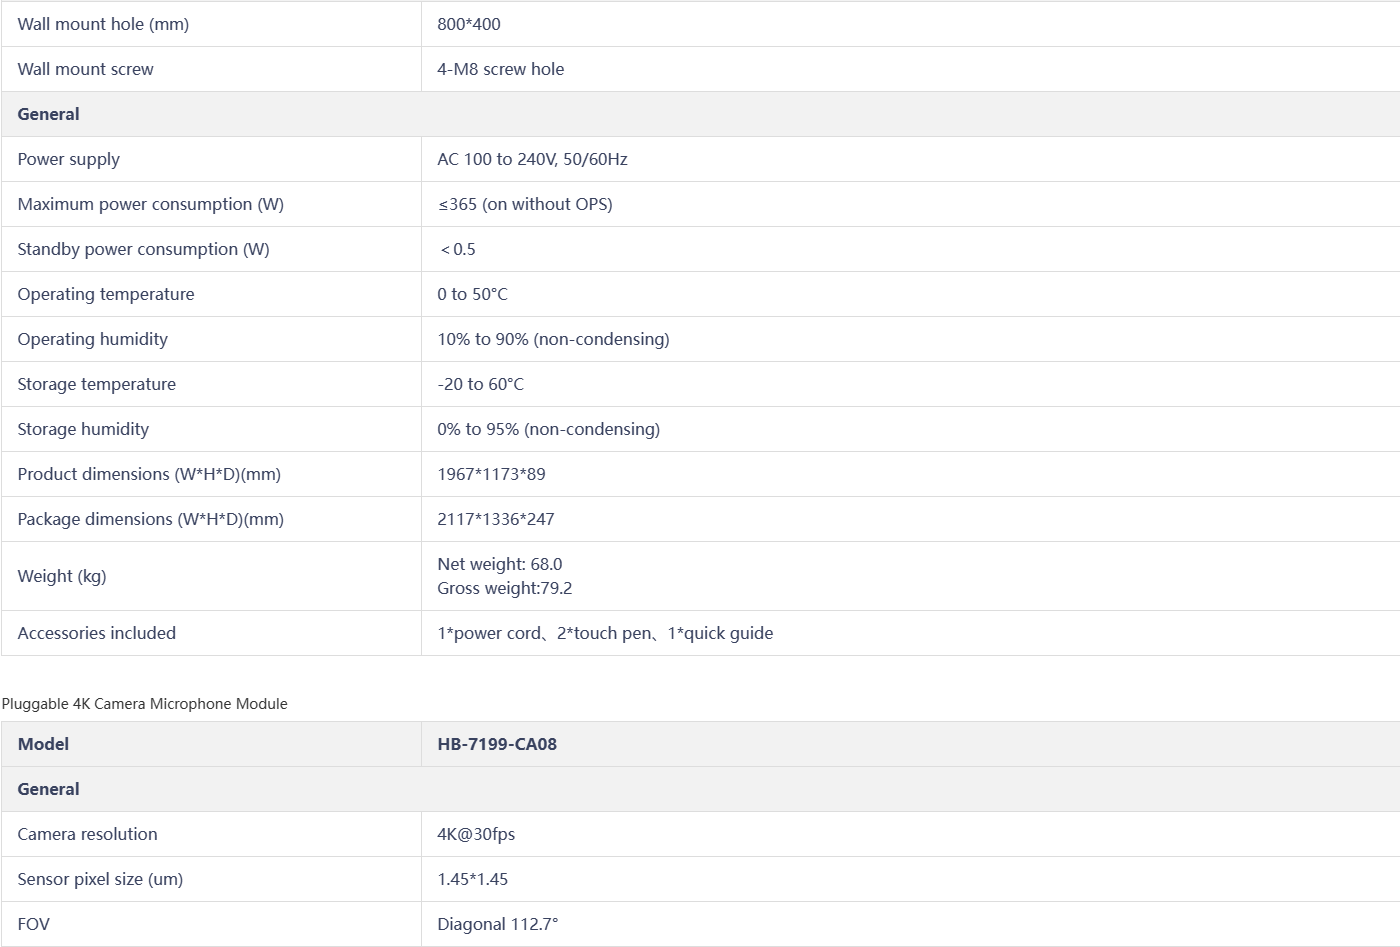Click the 'Accessories included' row label
This screenshot has width=1400, height=947.
pos(97,633)
